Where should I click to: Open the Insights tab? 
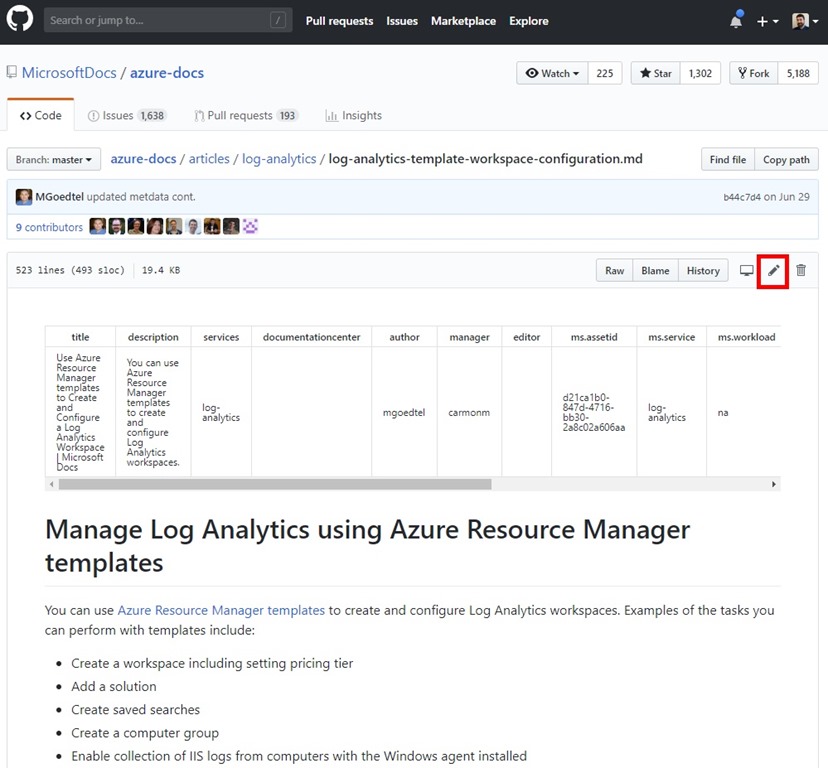click(353, 116)
